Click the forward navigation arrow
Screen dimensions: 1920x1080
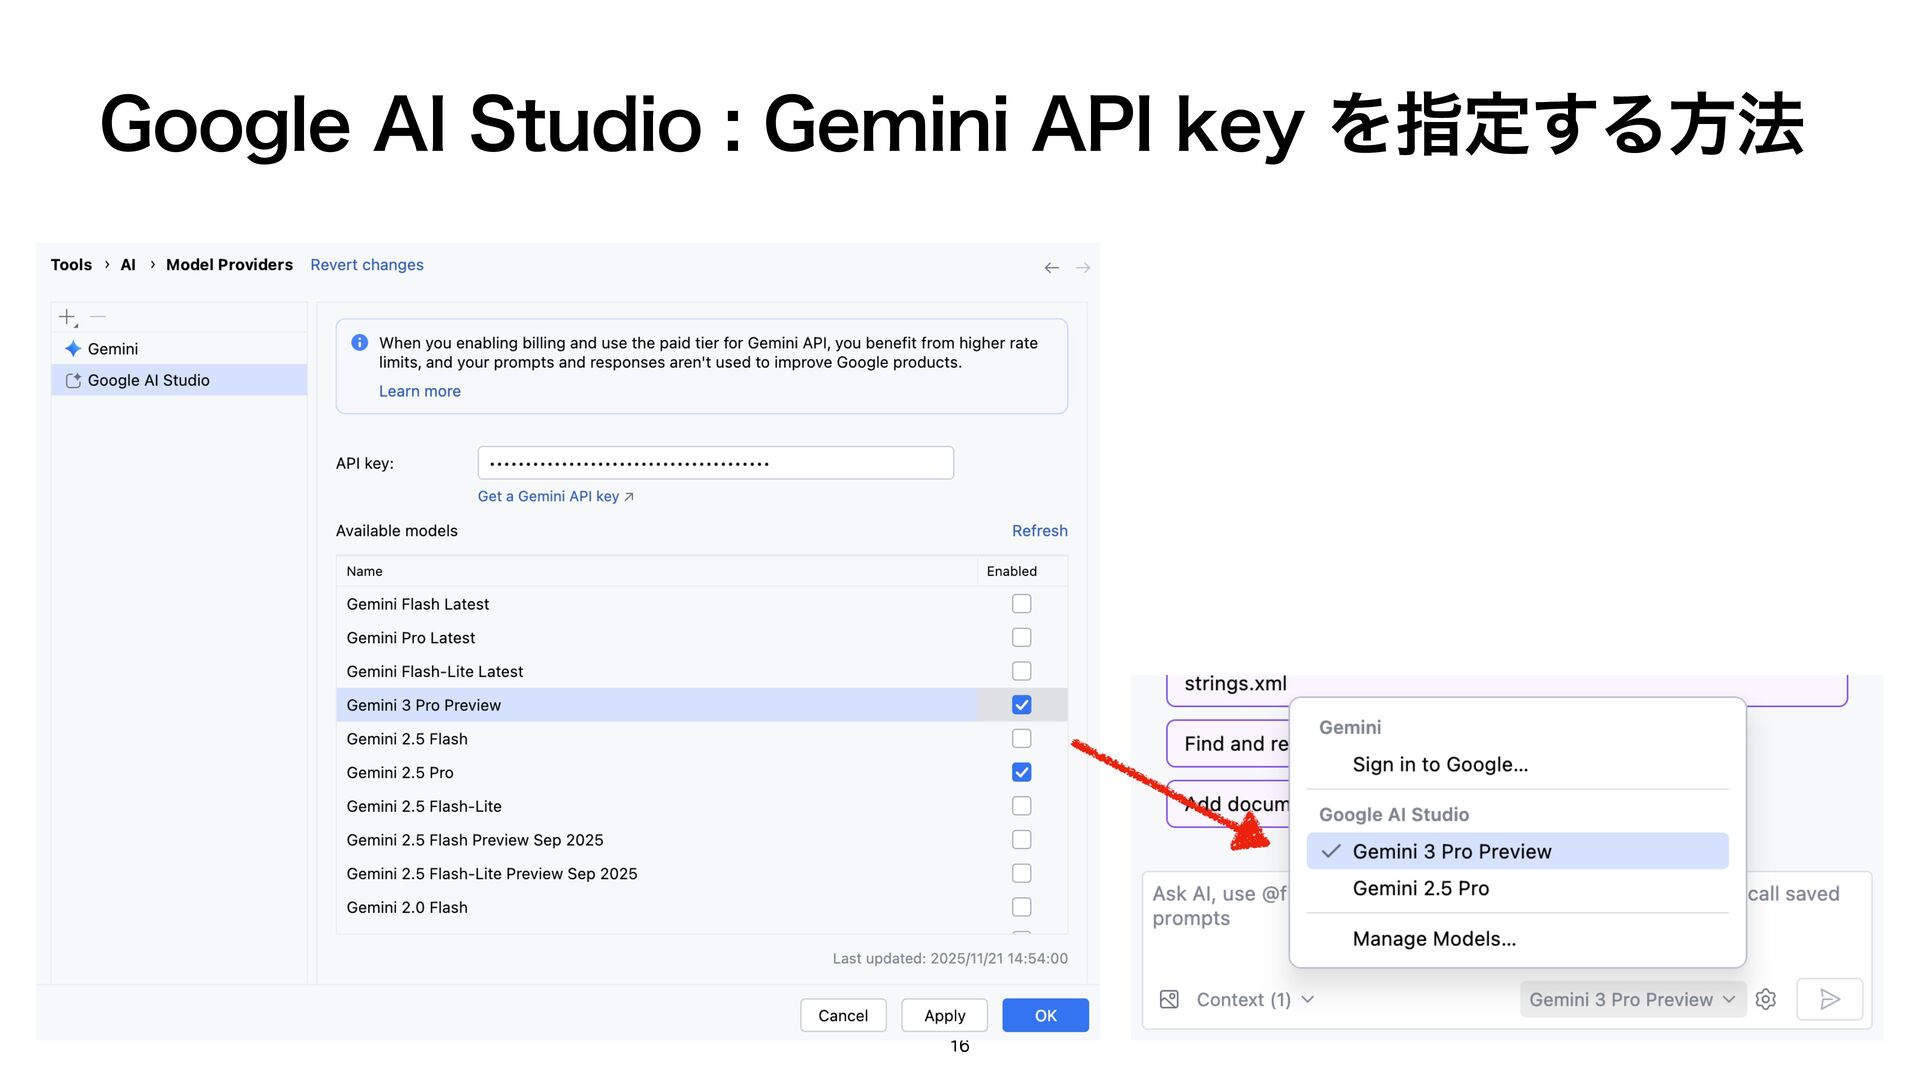point(1082,268)
